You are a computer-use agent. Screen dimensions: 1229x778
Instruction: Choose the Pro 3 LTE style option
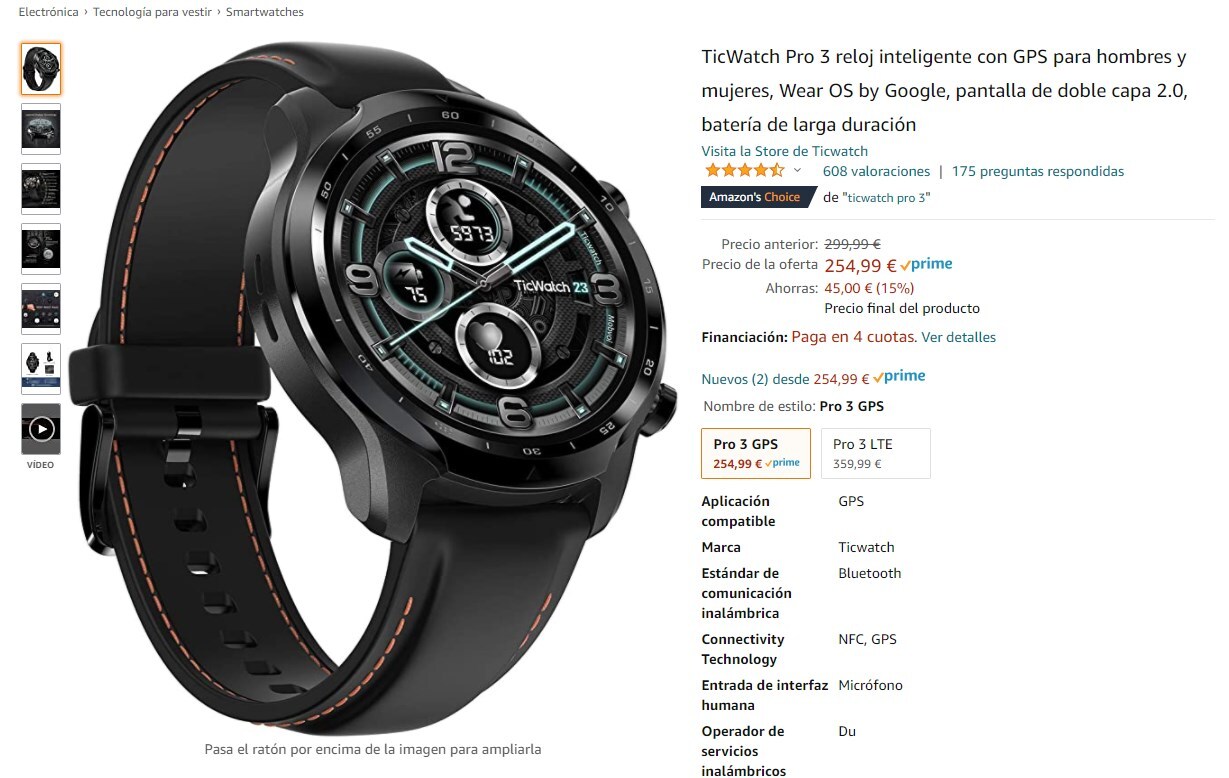pyautogui.click(x=875, y=453)
